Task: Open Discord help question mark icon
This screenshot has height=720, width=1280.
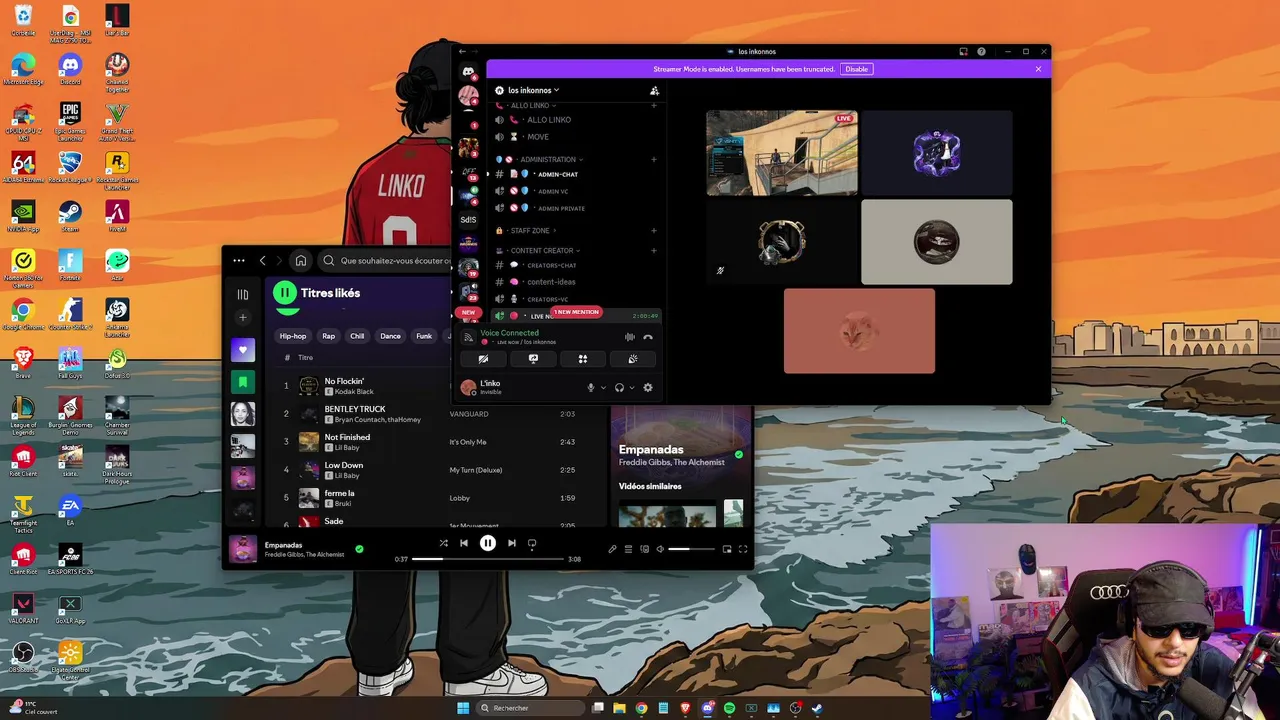Action: point(981,52)
